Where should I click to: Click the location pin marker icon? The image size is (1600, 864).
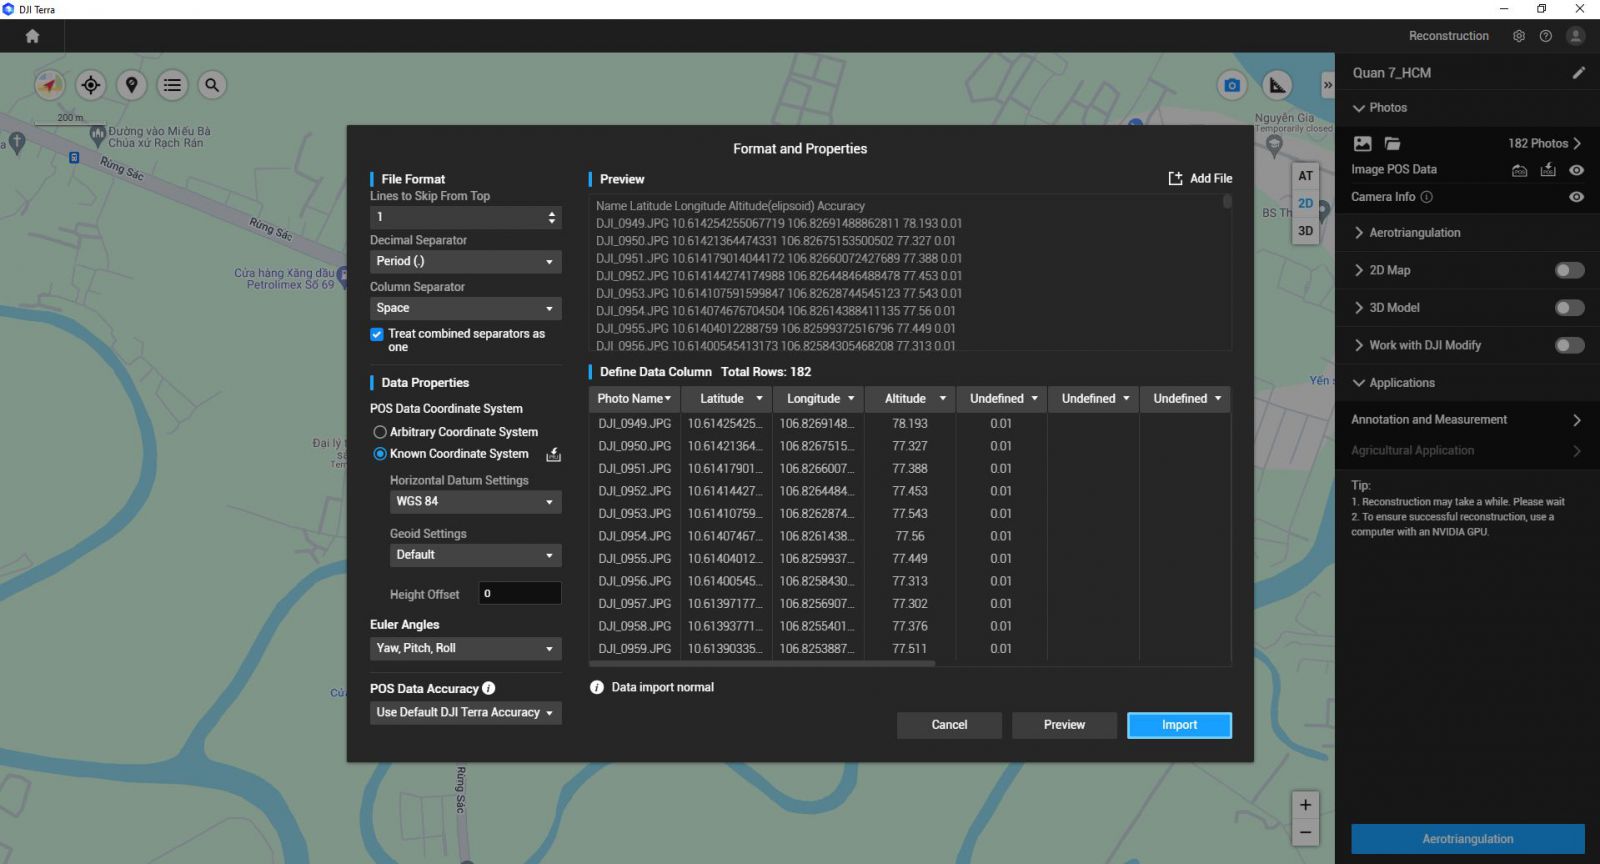pyautogui.click(x=131, y=85)
